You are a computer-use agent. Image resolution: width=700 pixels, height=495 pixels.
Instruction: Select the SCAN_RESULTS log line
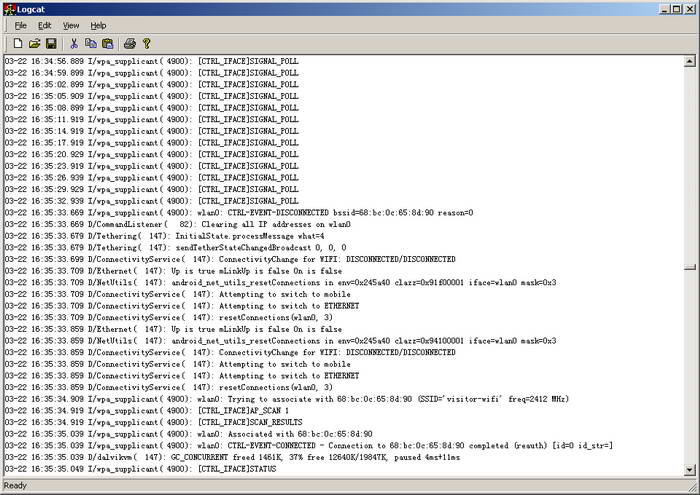coord(154,422)
